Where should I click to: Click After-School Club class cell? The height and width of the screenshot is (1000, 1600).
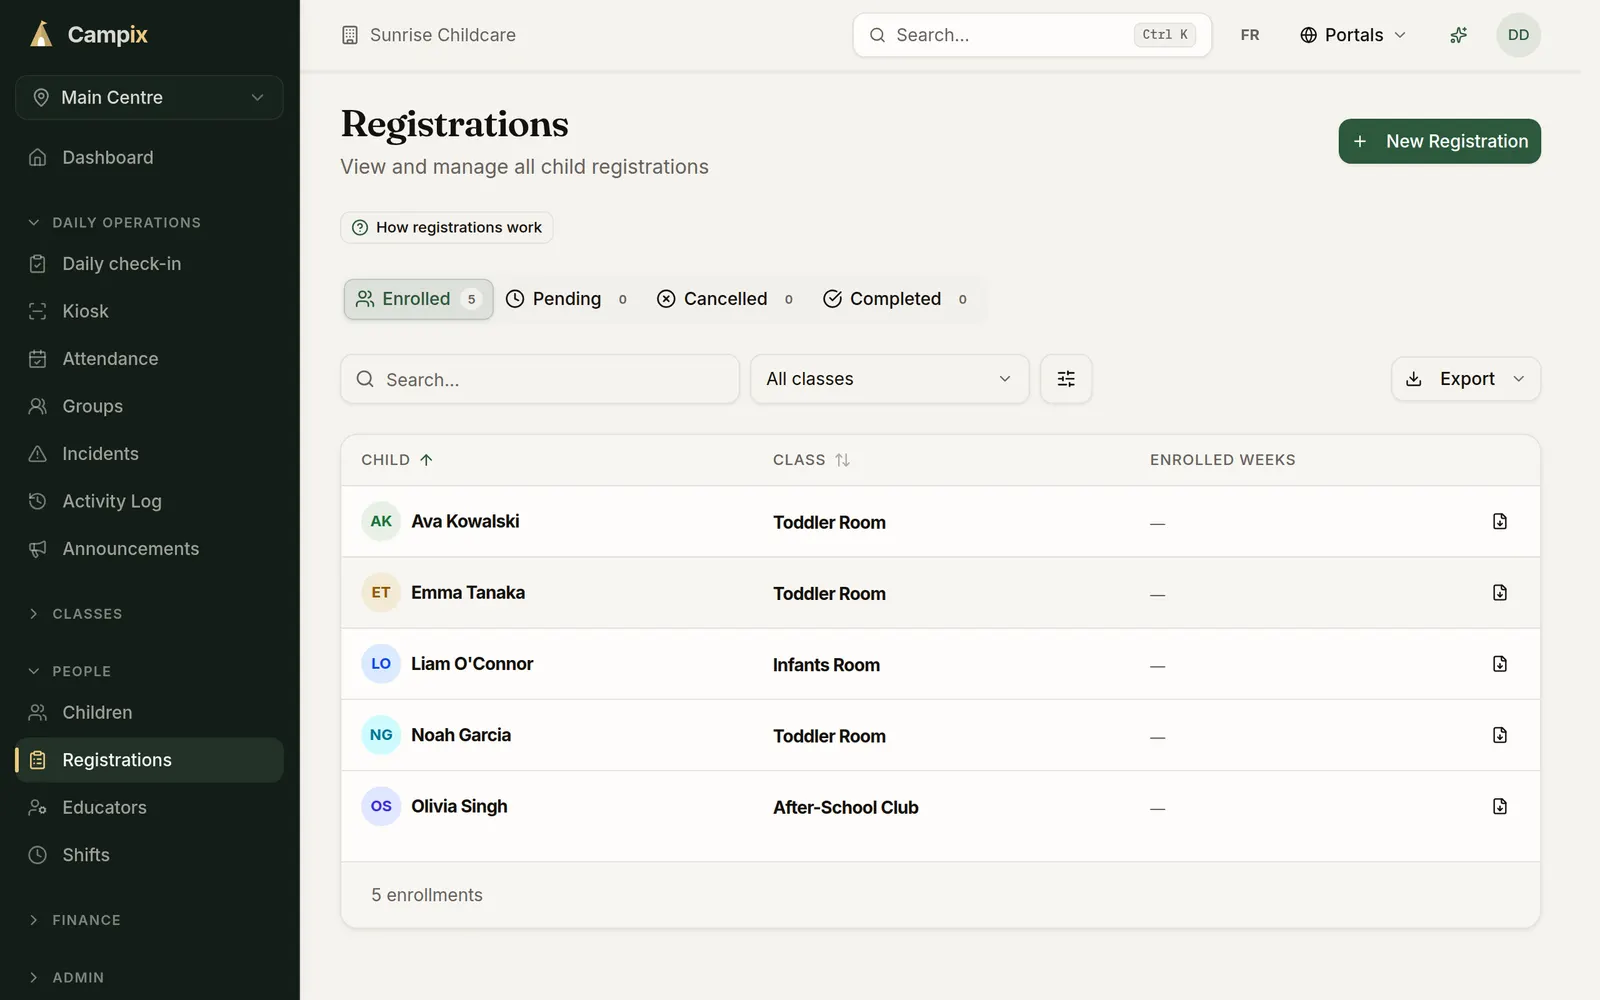[x=845, y=807]
